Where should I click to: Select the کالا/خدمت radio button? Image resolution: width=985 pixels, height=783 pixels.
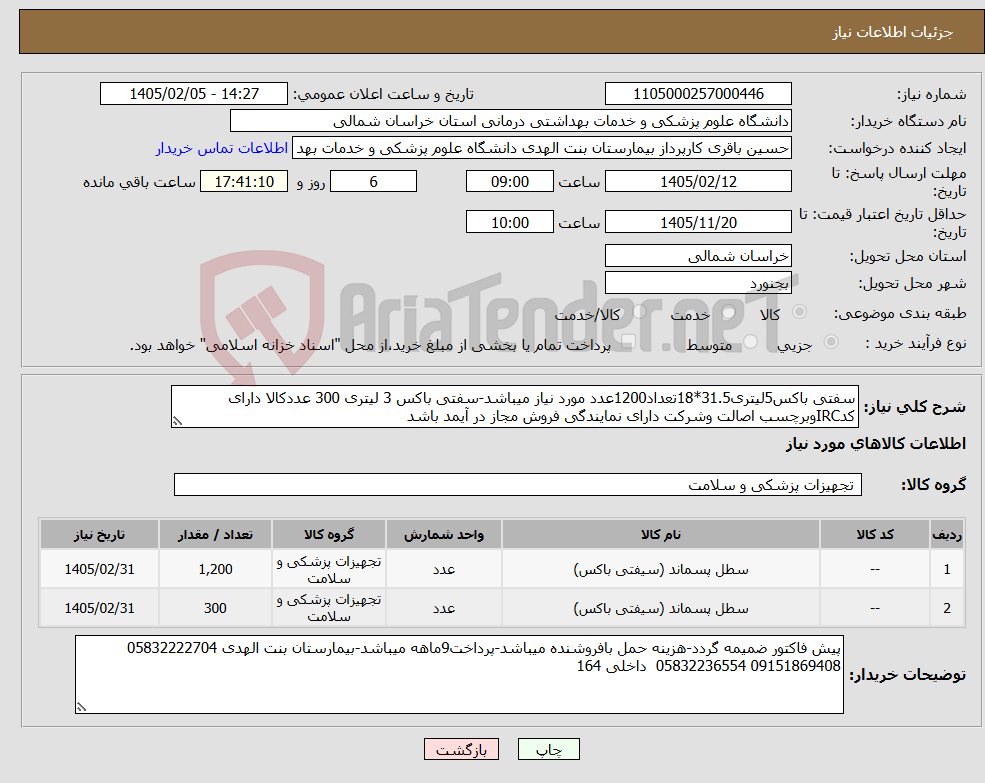point(639,311)
